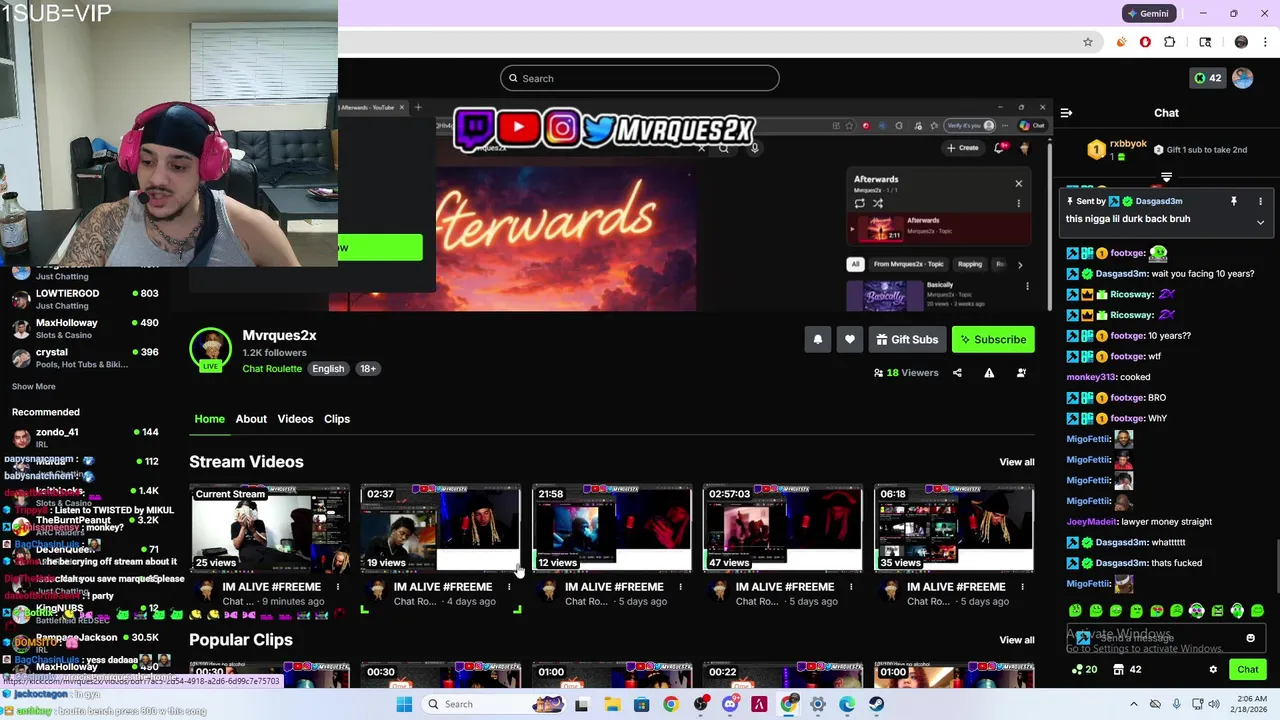The image size is (1280, 720).
Task: Bookmark page with star icon in address bar
Action: (x=1088, y=42)
